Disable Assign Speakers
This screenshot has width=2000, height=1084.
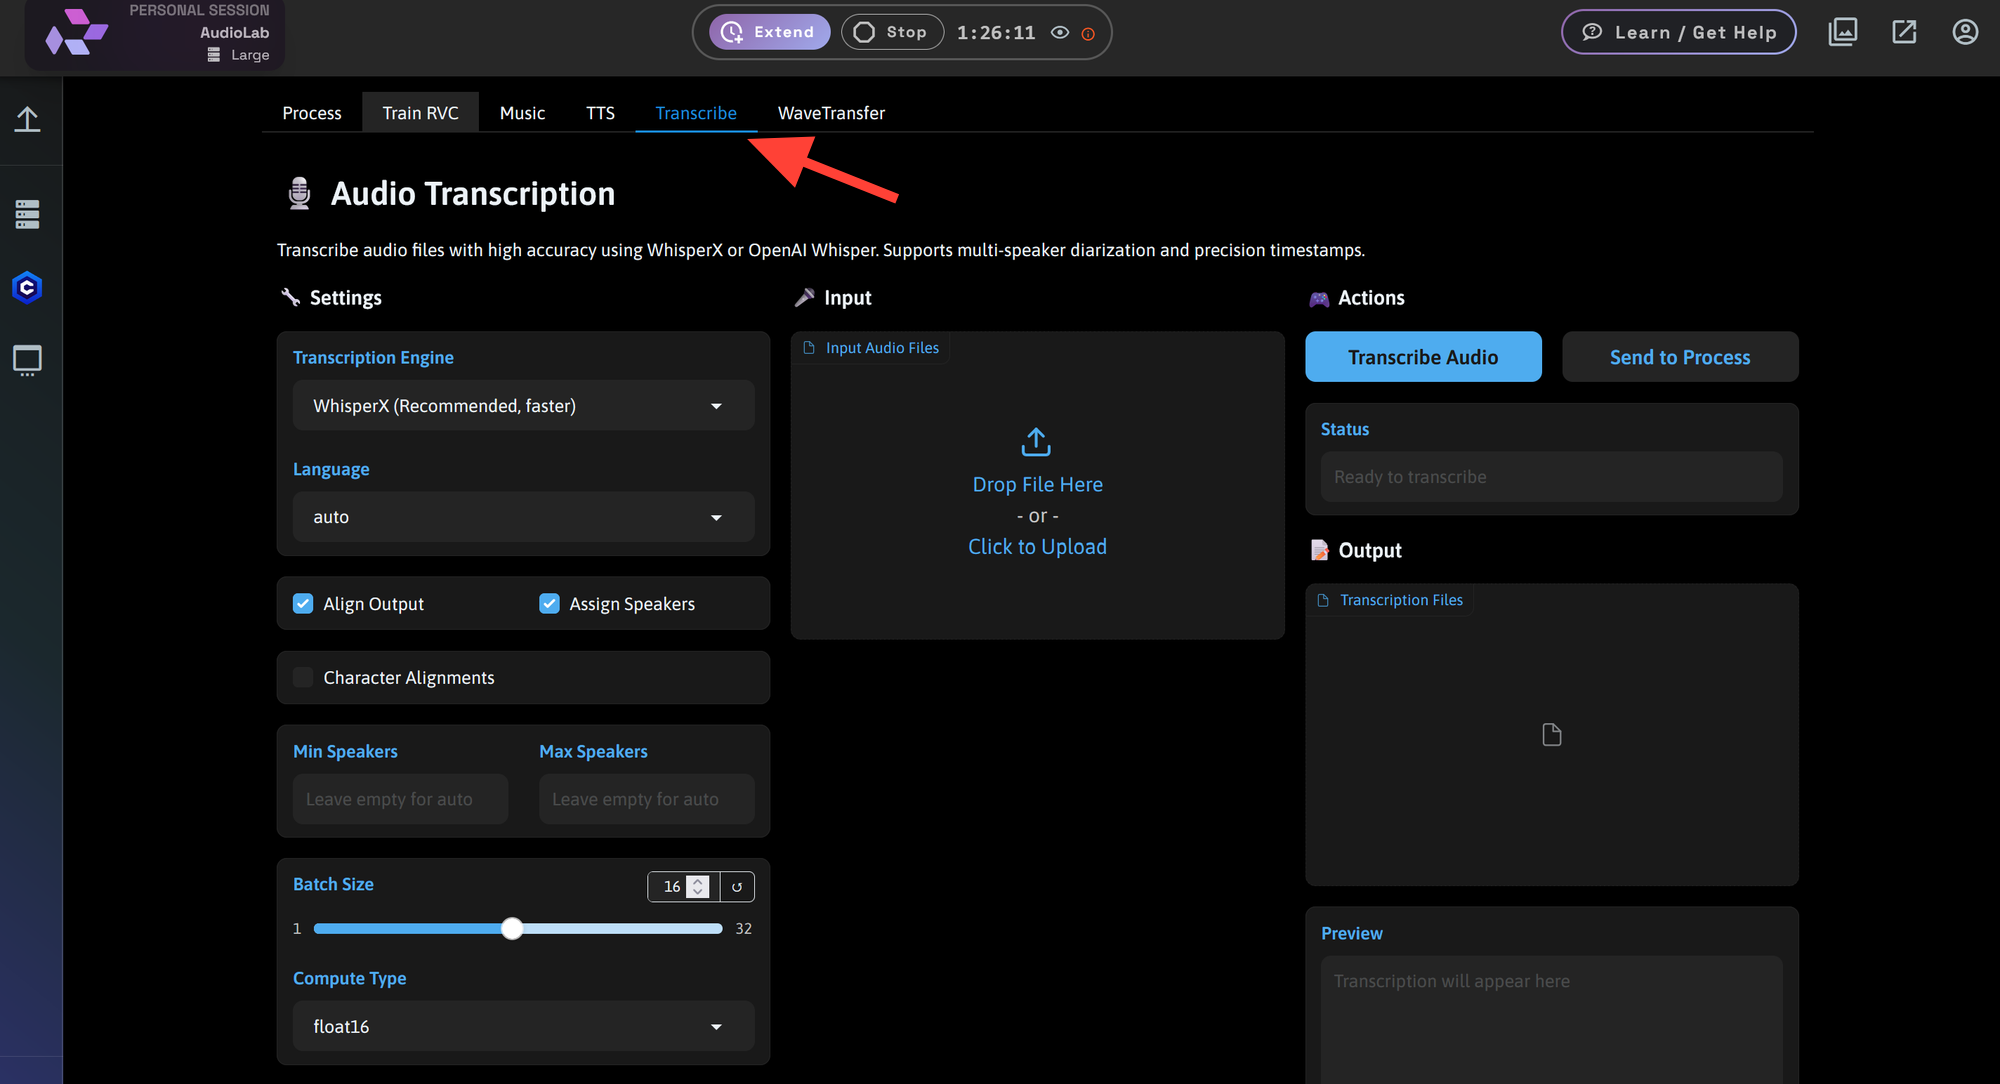coord(549,603)
